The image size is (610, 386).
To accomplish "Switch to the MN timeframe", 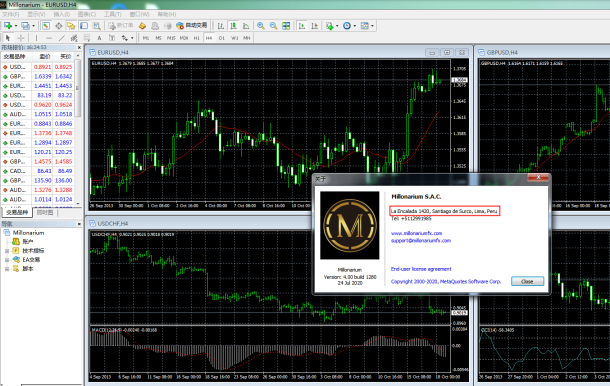I will tap(247, 38).
